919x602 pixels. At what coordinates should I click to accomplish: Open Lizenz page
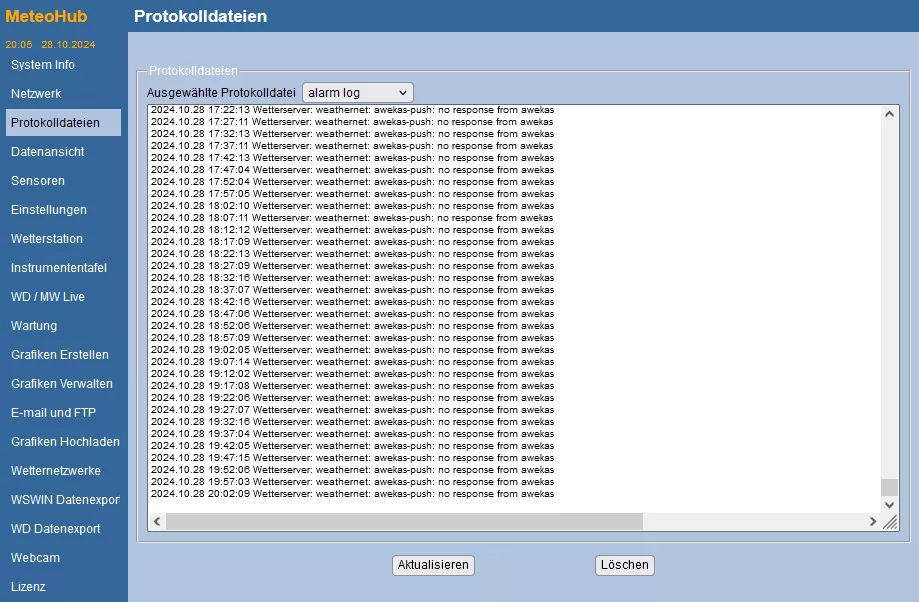(x=28, y=587)
